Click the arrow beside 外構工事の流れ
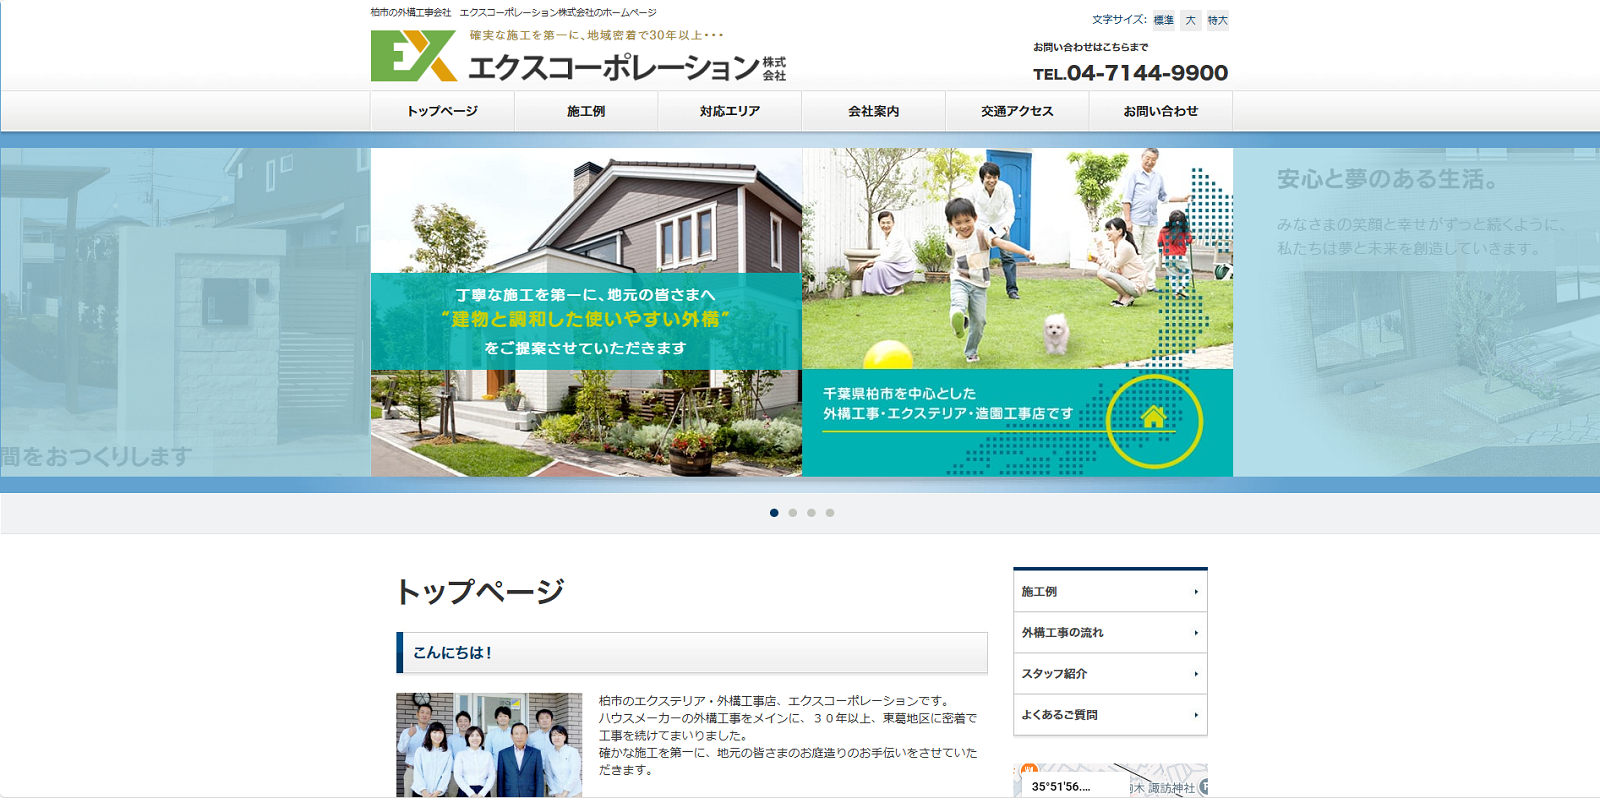Screen dimensions: 1600x798 (1196, 633)
